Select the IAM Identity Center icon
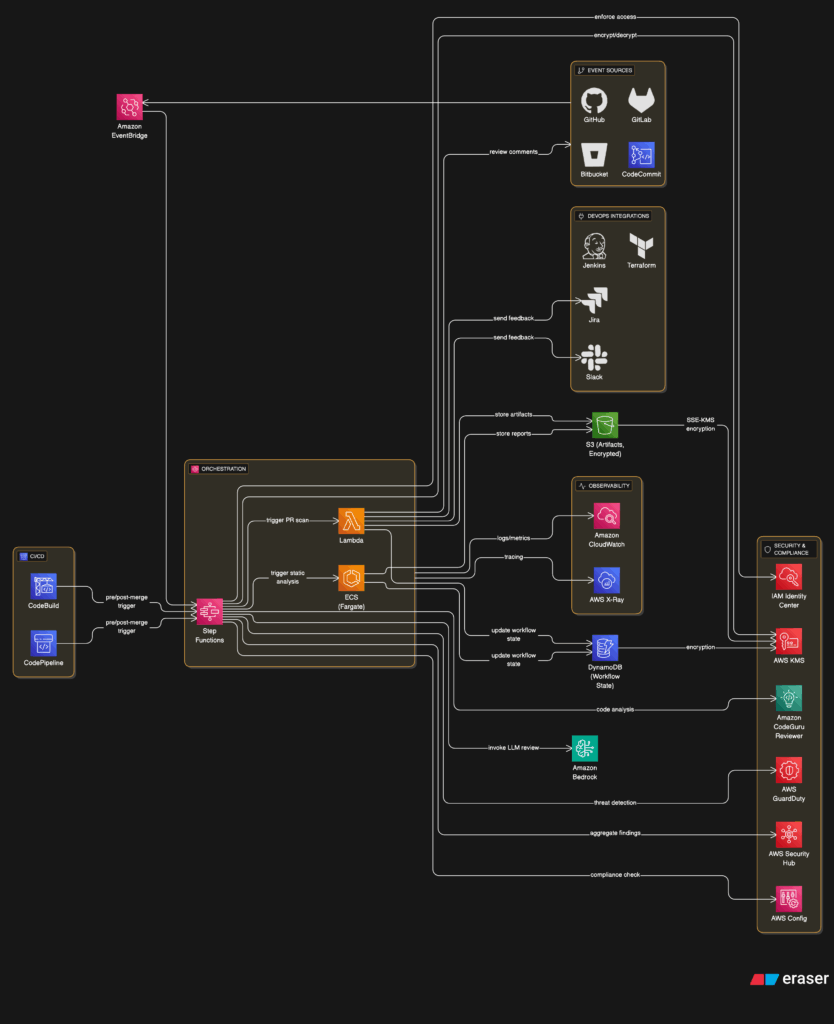834x1024 pixels. click(x=788, y=577)
